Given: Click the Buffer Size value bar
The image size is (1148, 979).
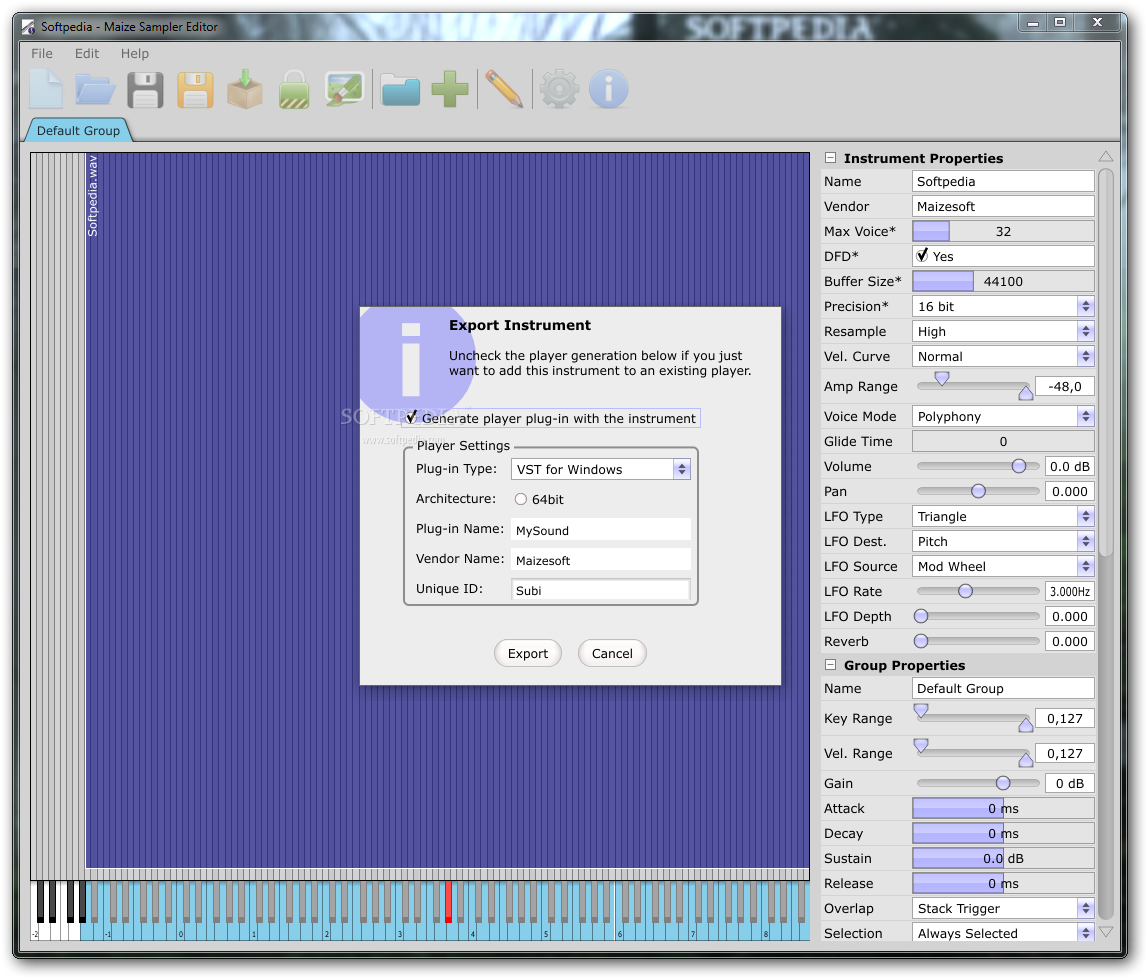Looking at the screenshot, I should [1003, 281].
